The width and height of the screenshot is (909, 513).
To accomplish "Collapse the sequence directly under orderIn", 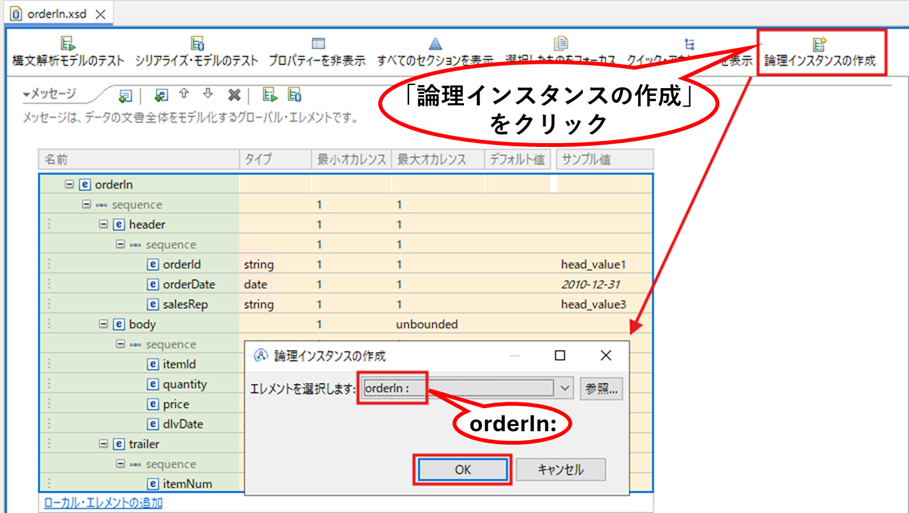I will [86, 204].
